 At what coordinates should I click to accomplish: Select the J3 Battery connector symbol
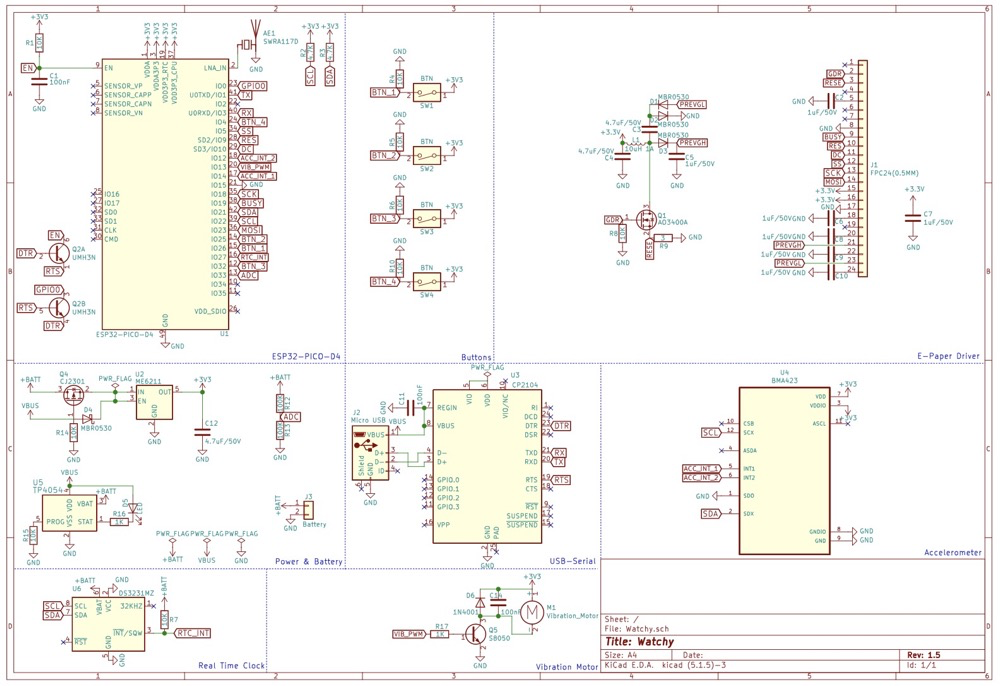pyautogui.click(x=306, y=511)
